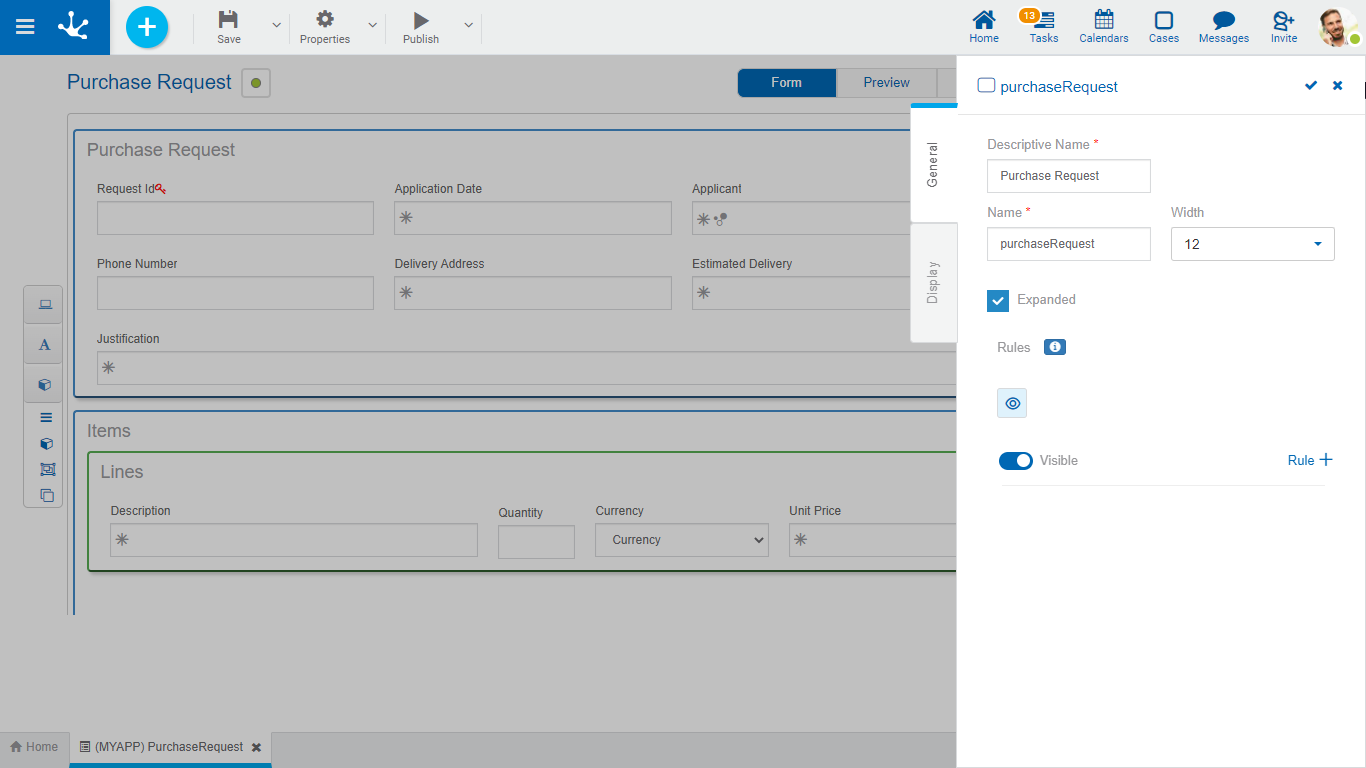Click the Descriptive Name input field

(1068, 176)
